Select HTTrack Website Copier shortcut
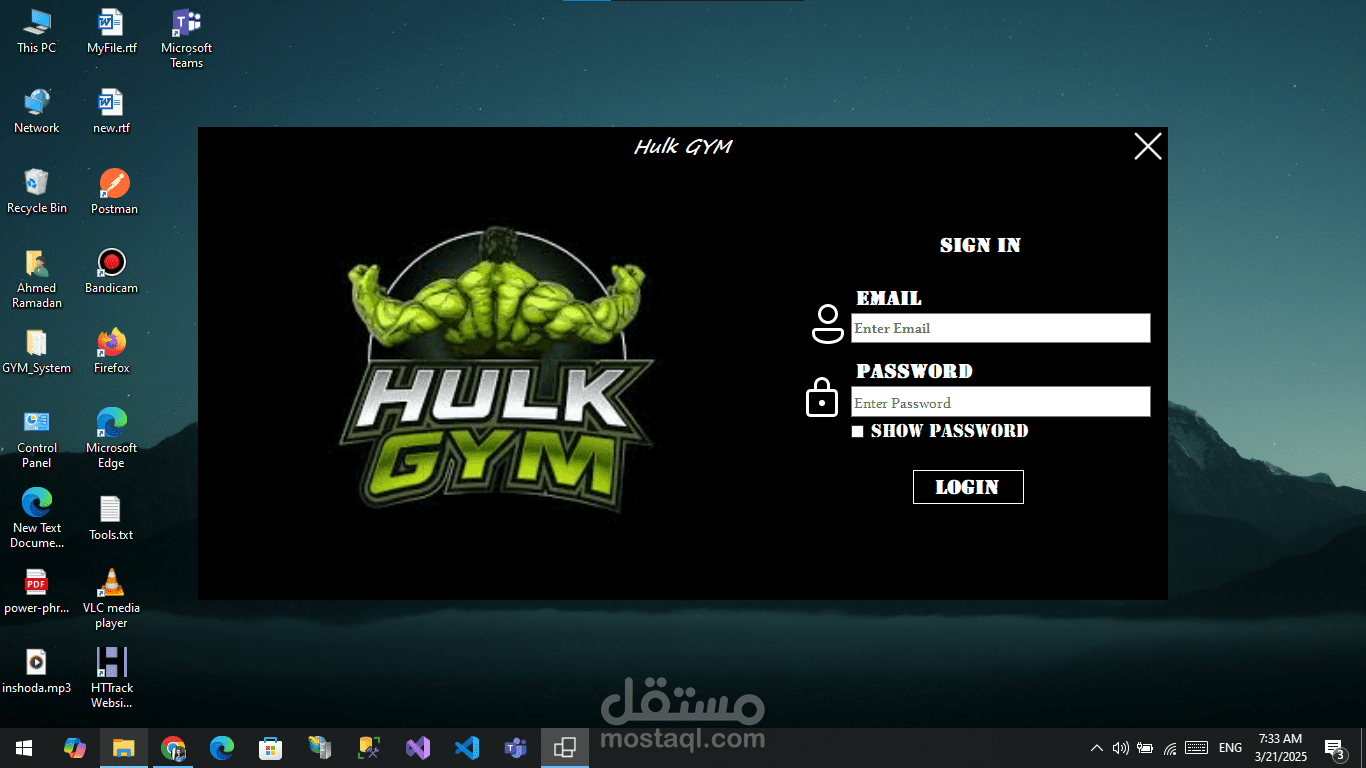This screenshot has width=1366, height=768. [111, 678]
